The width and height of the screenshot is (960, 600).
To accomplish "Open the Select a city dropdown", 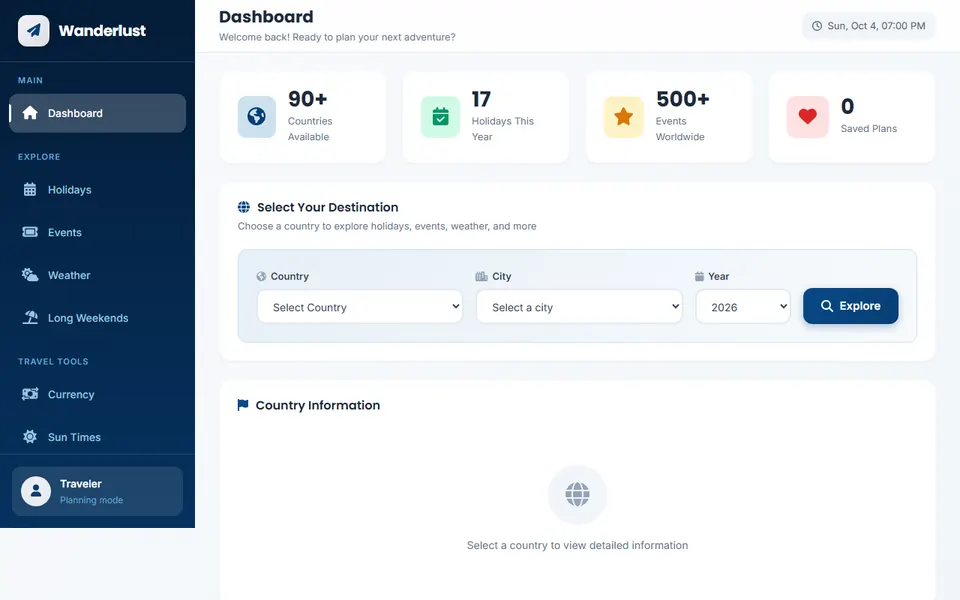I will [579, 307].
